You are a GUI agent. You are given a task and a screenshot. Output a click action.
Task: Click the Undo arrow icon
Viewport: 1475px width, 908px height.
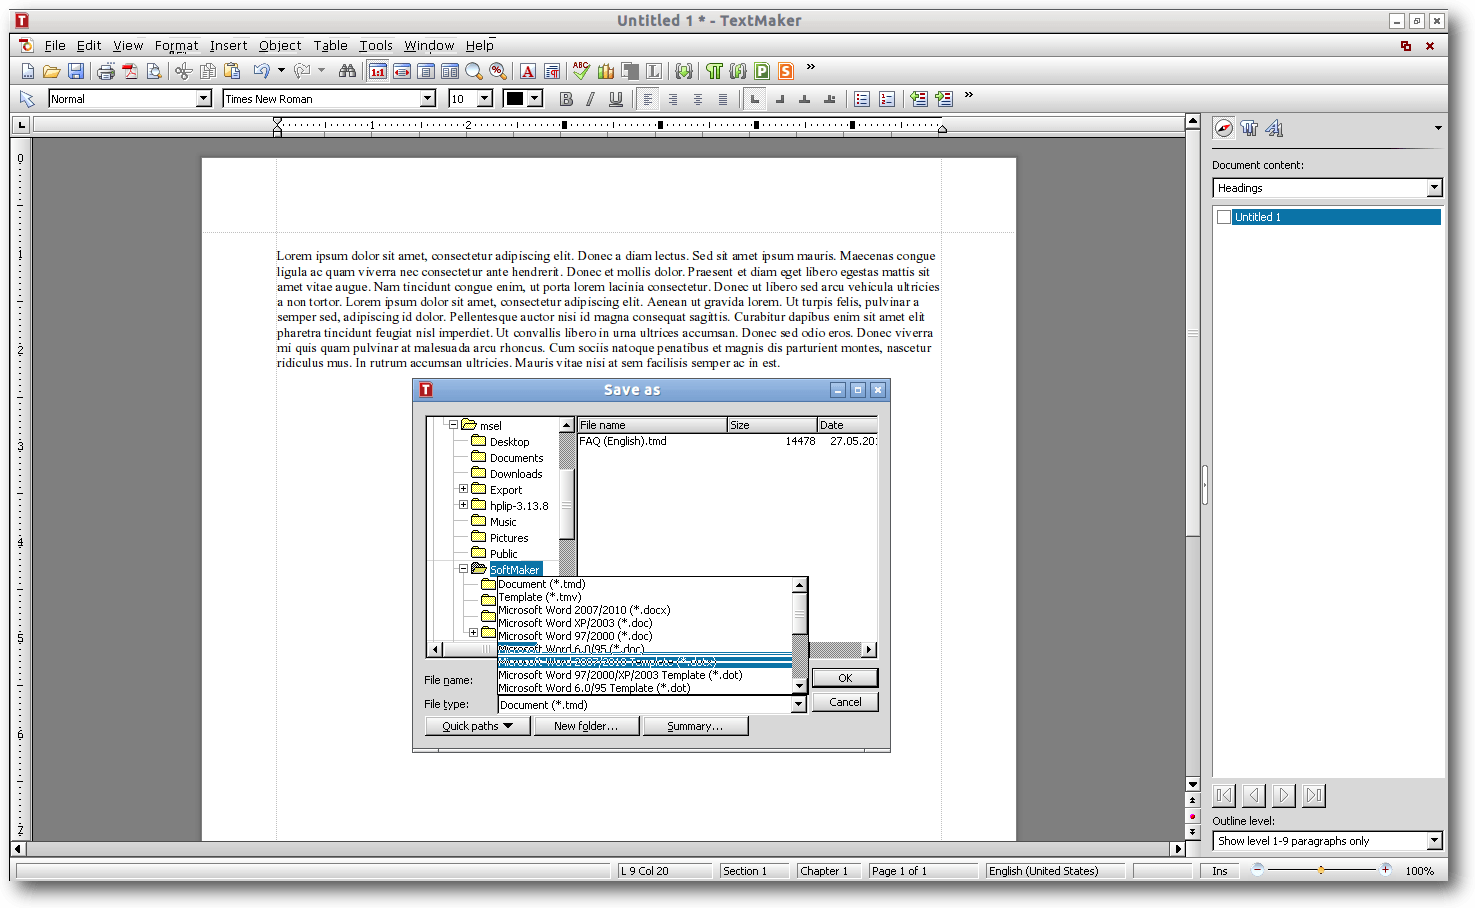[262, 71]
